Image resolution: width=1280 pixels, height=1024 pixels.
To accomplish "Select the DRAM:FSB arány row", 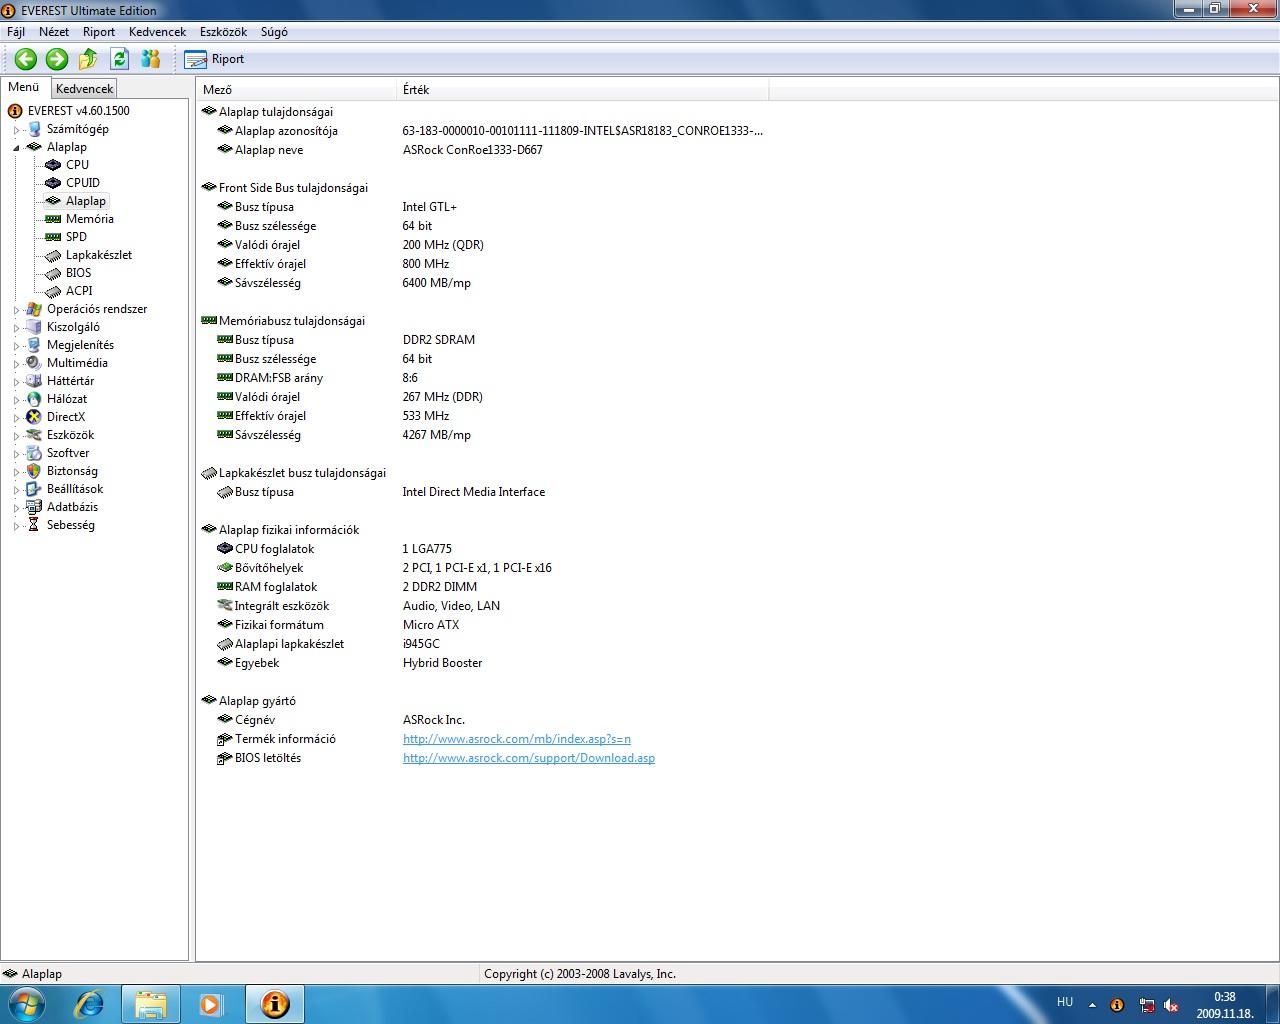I will pos(484,378).
